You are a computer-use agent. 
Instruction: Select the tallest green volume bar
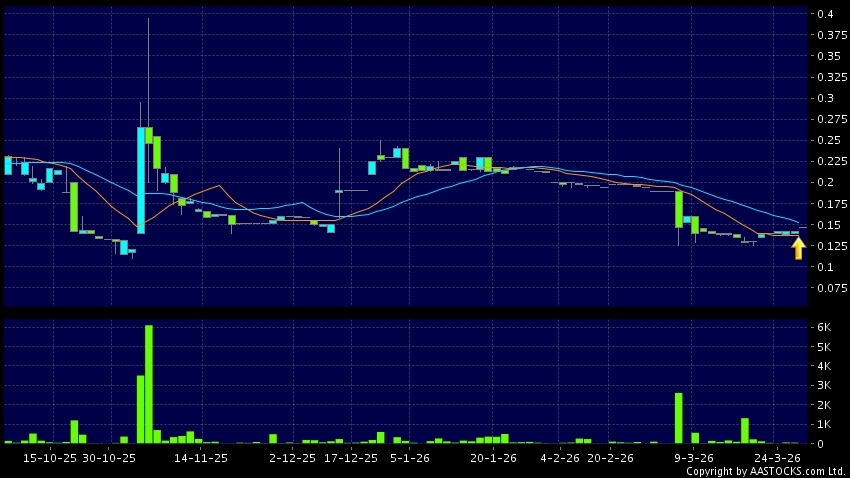pos(149,384)
